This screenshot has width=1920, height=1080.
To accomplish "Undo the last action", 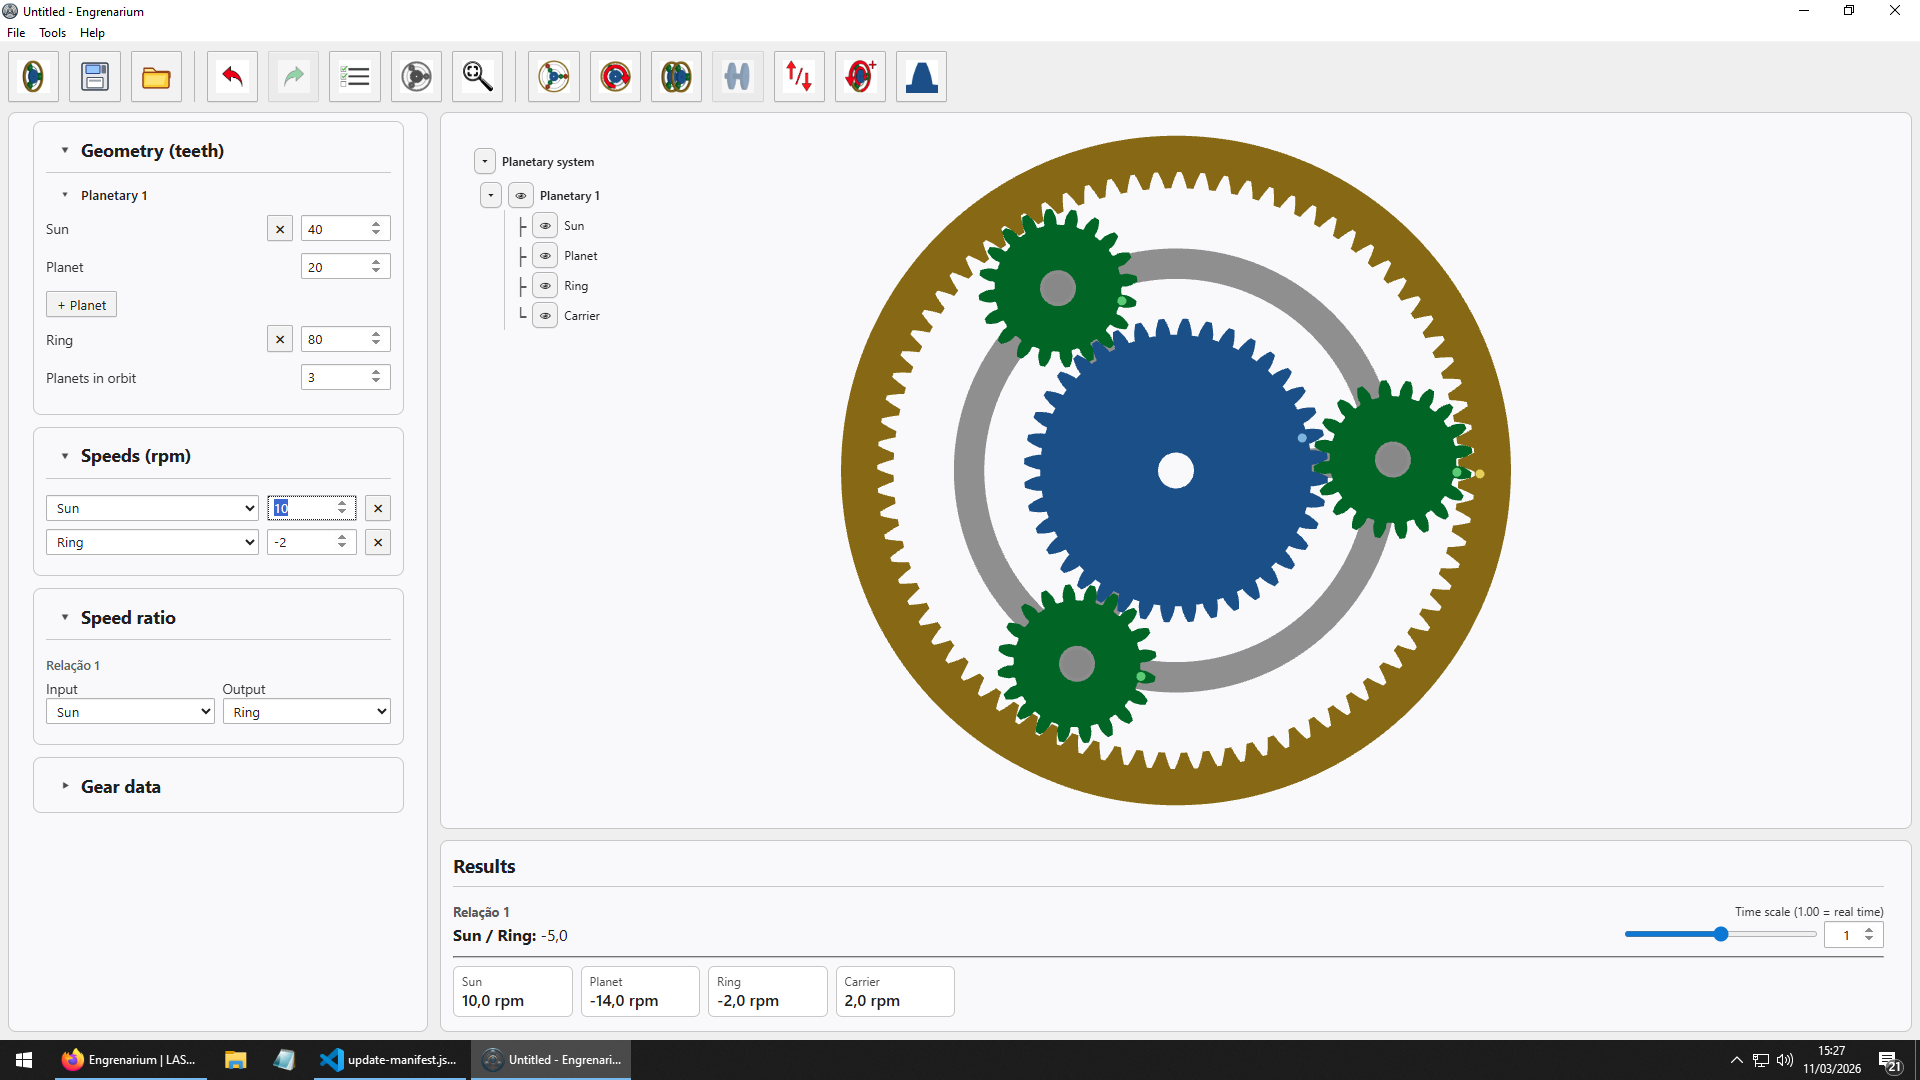I will click(x=231, y=76).
